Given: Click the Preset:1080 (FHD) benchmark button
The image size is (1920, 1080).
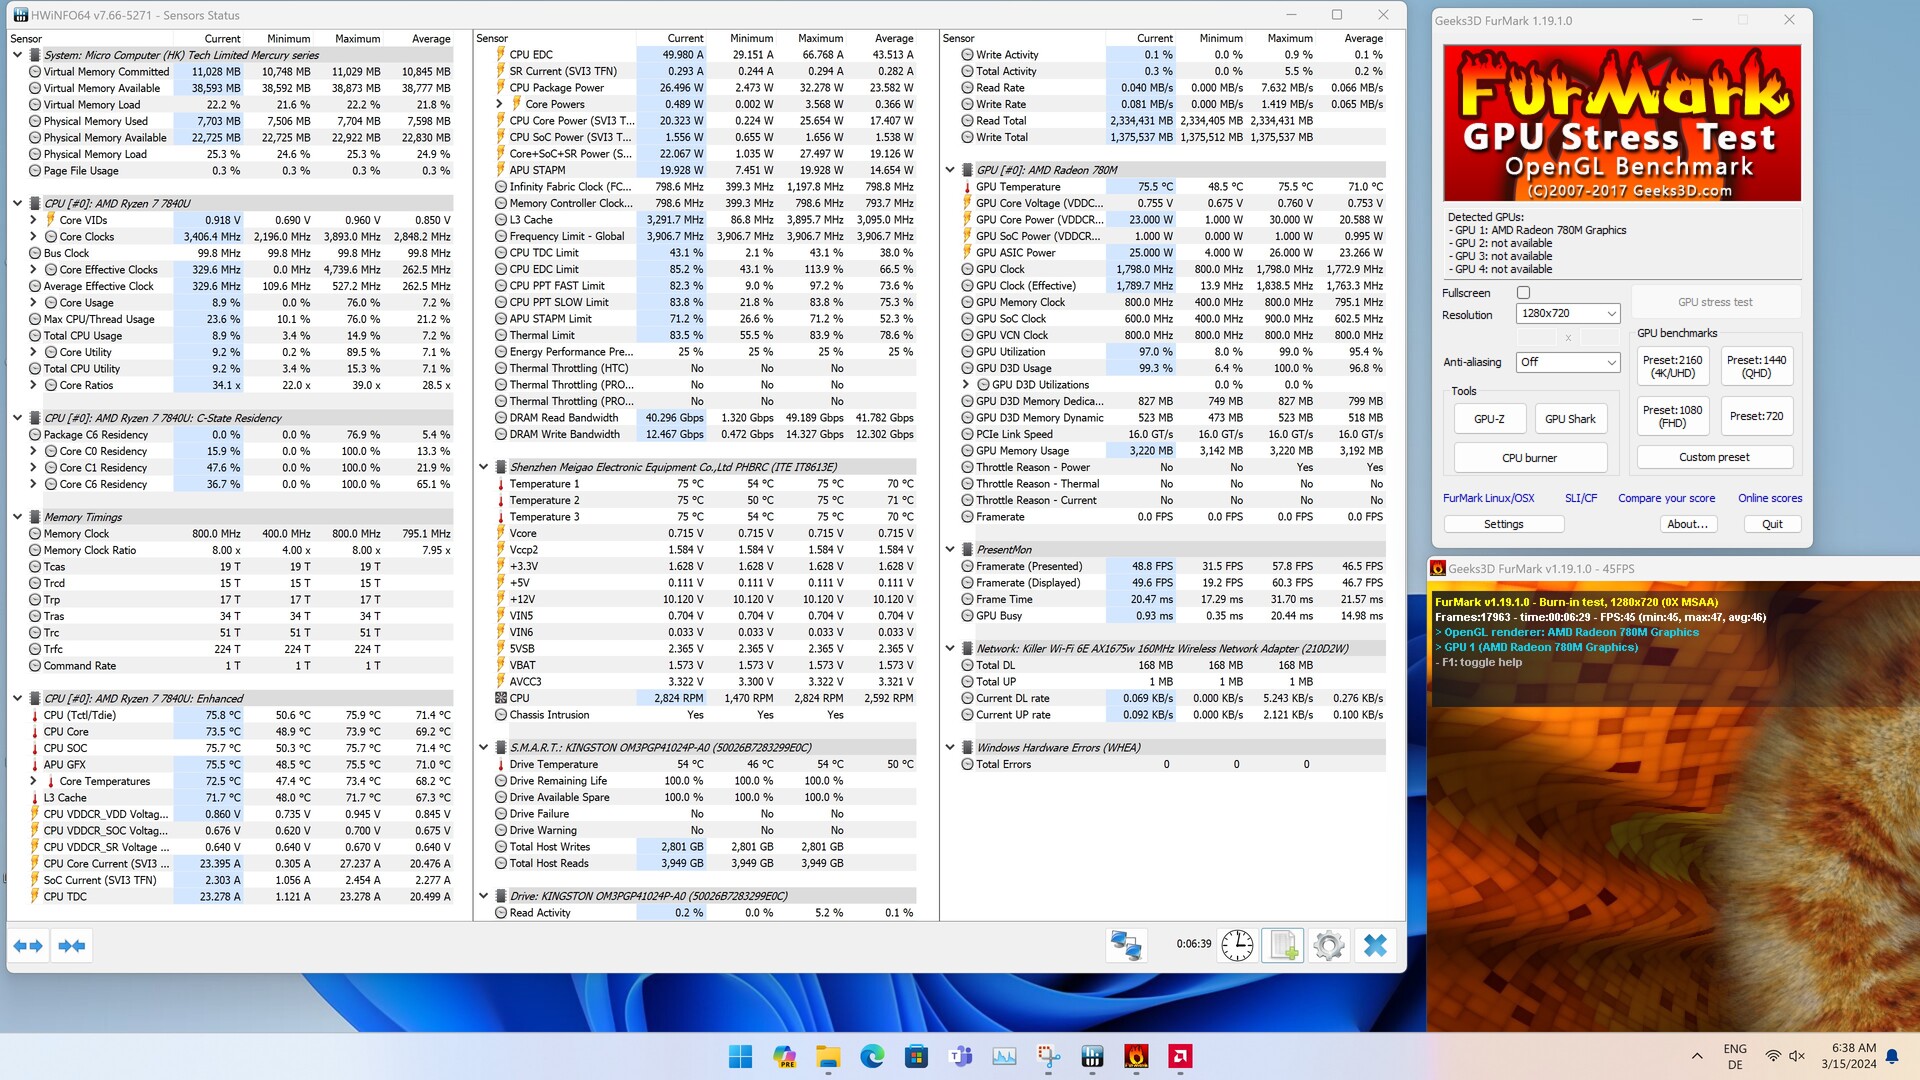Looking at the screenshot, I should [x=1672, y=416].
